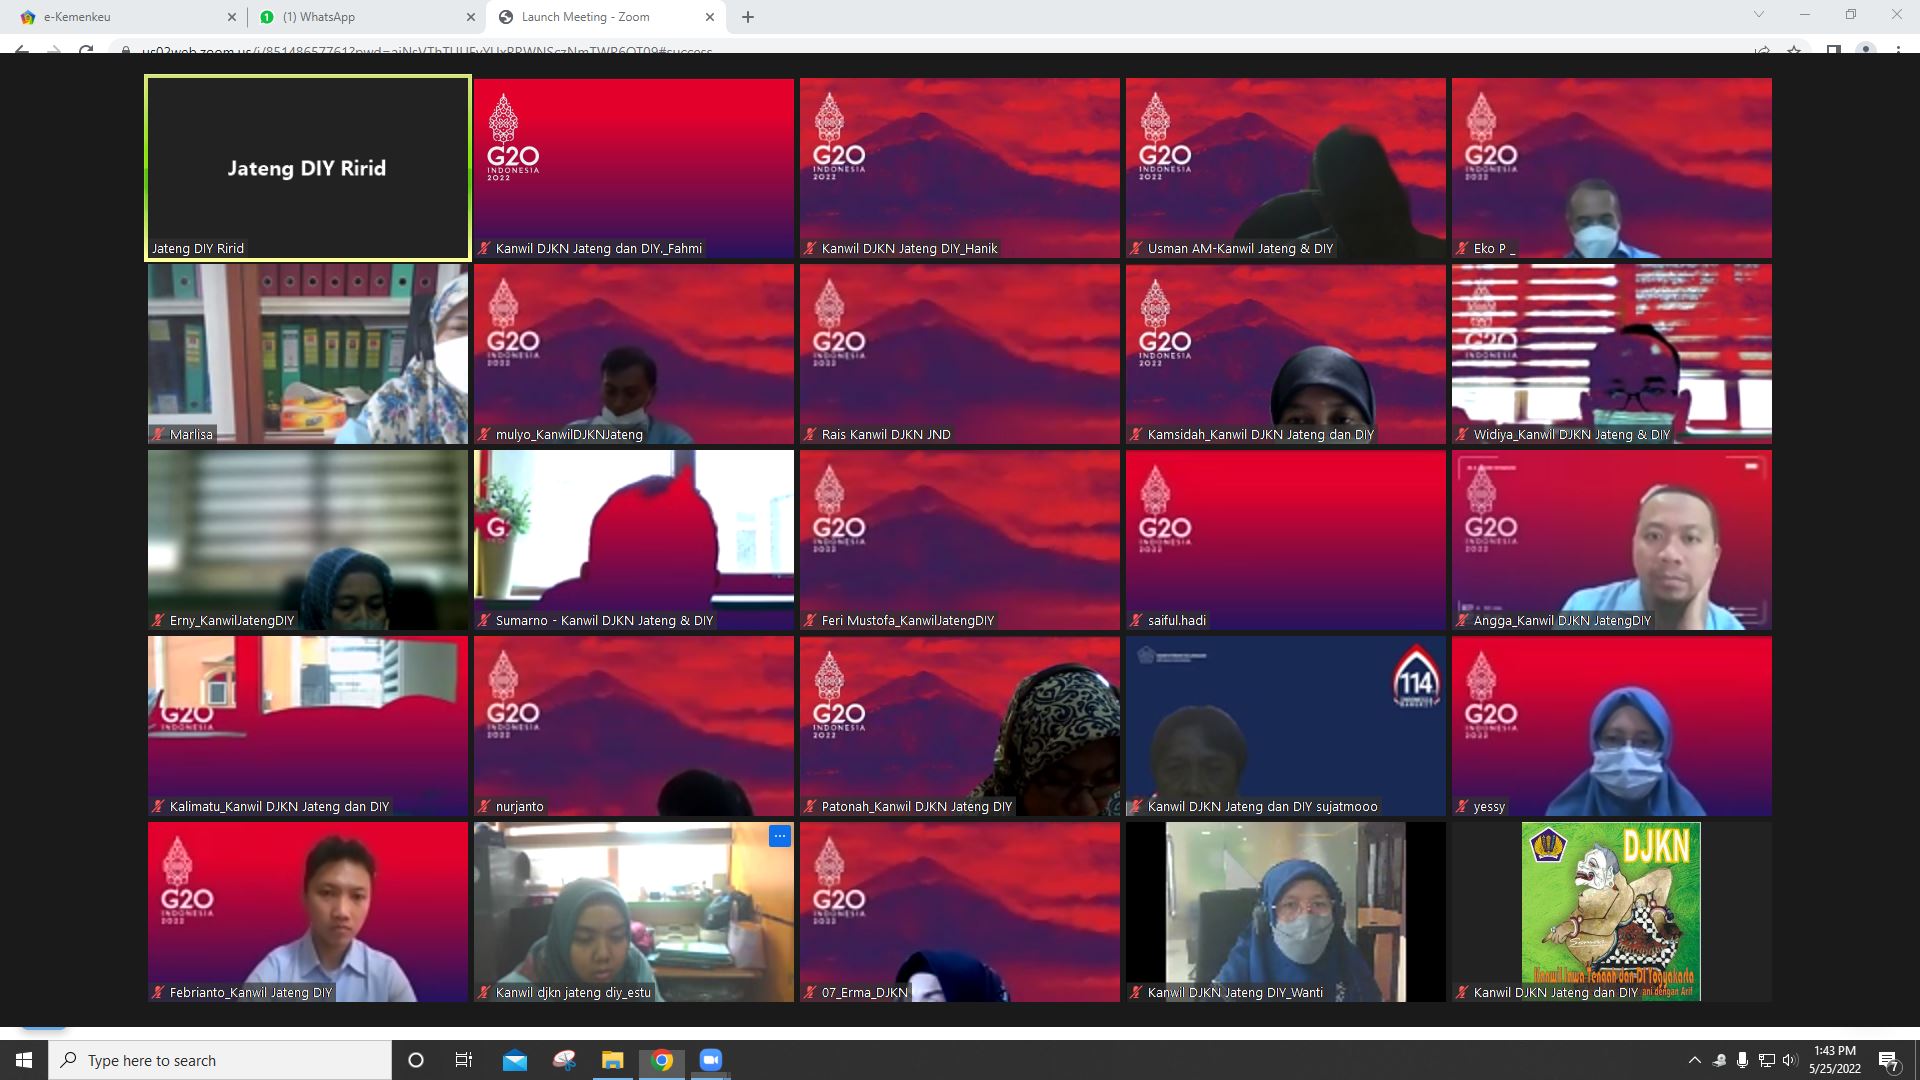
Task: Click the taskbar search box
Action: pyautogui.click(x=220, y=1060)
